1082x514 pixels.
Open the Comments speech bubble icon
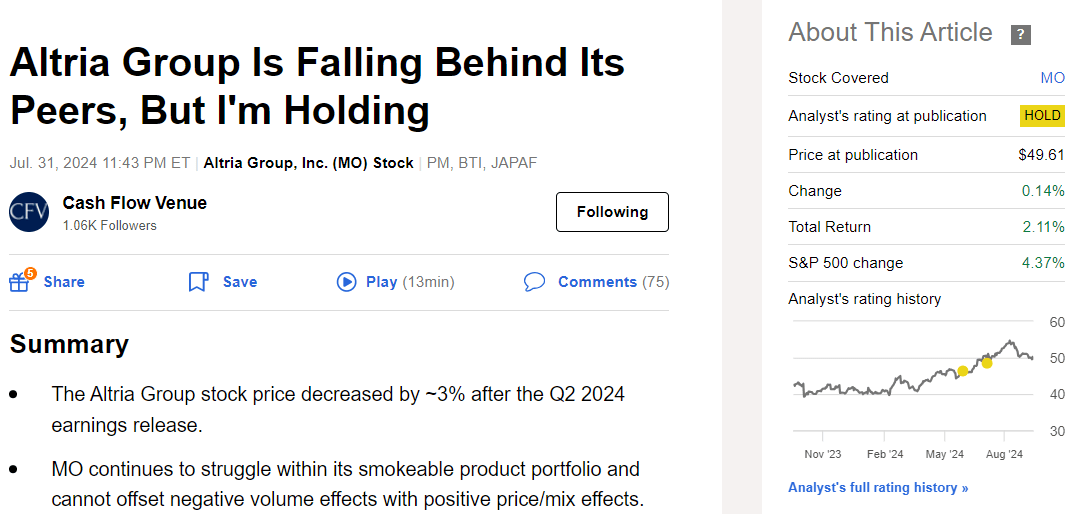click(535, 282)
